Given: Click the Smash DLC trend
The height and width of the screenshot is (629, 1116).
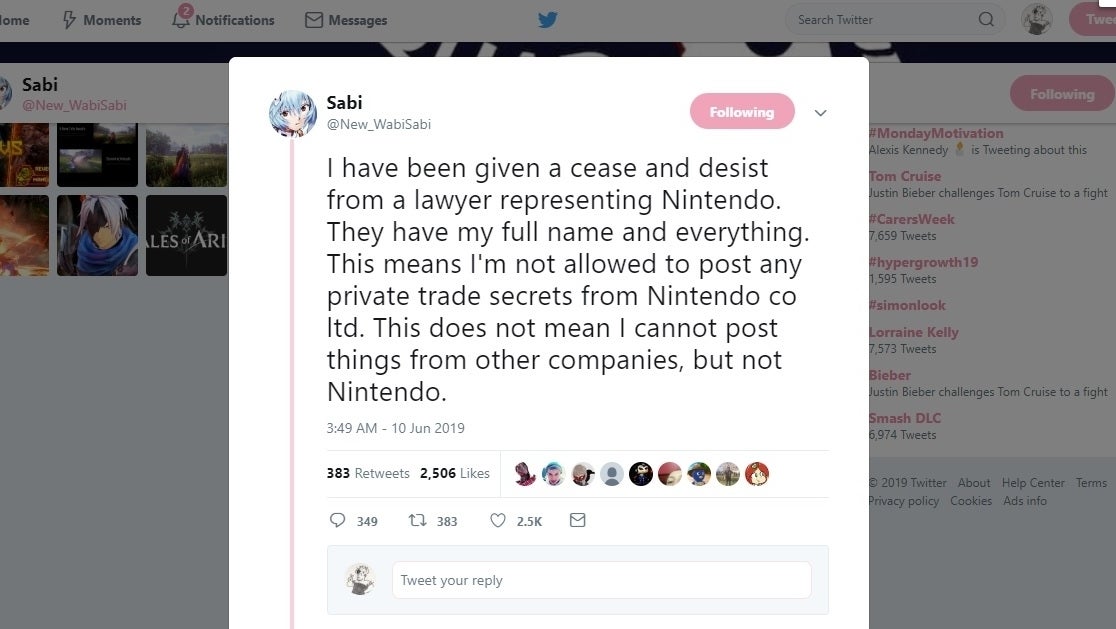Looking at the screenshot, I should [904, 418].
